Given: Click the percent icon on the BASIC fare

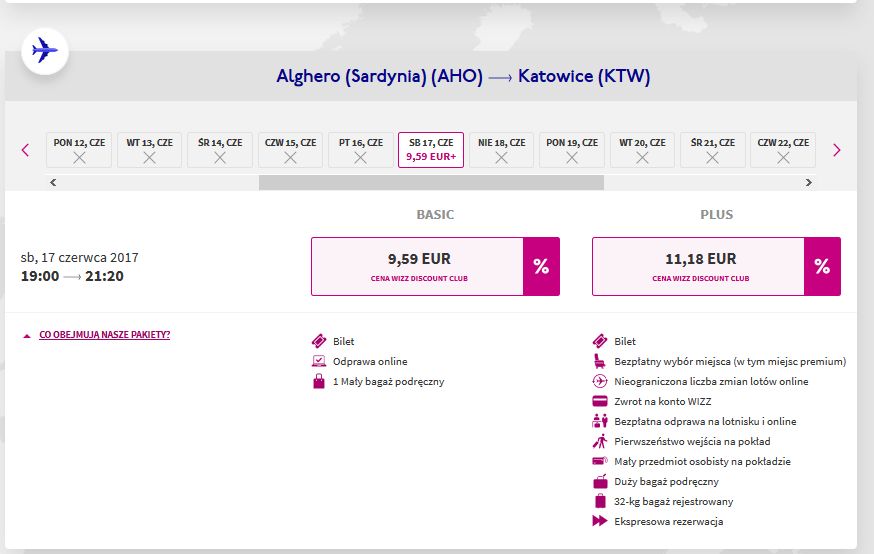Looking at the screenshot, I should [541, 266].
